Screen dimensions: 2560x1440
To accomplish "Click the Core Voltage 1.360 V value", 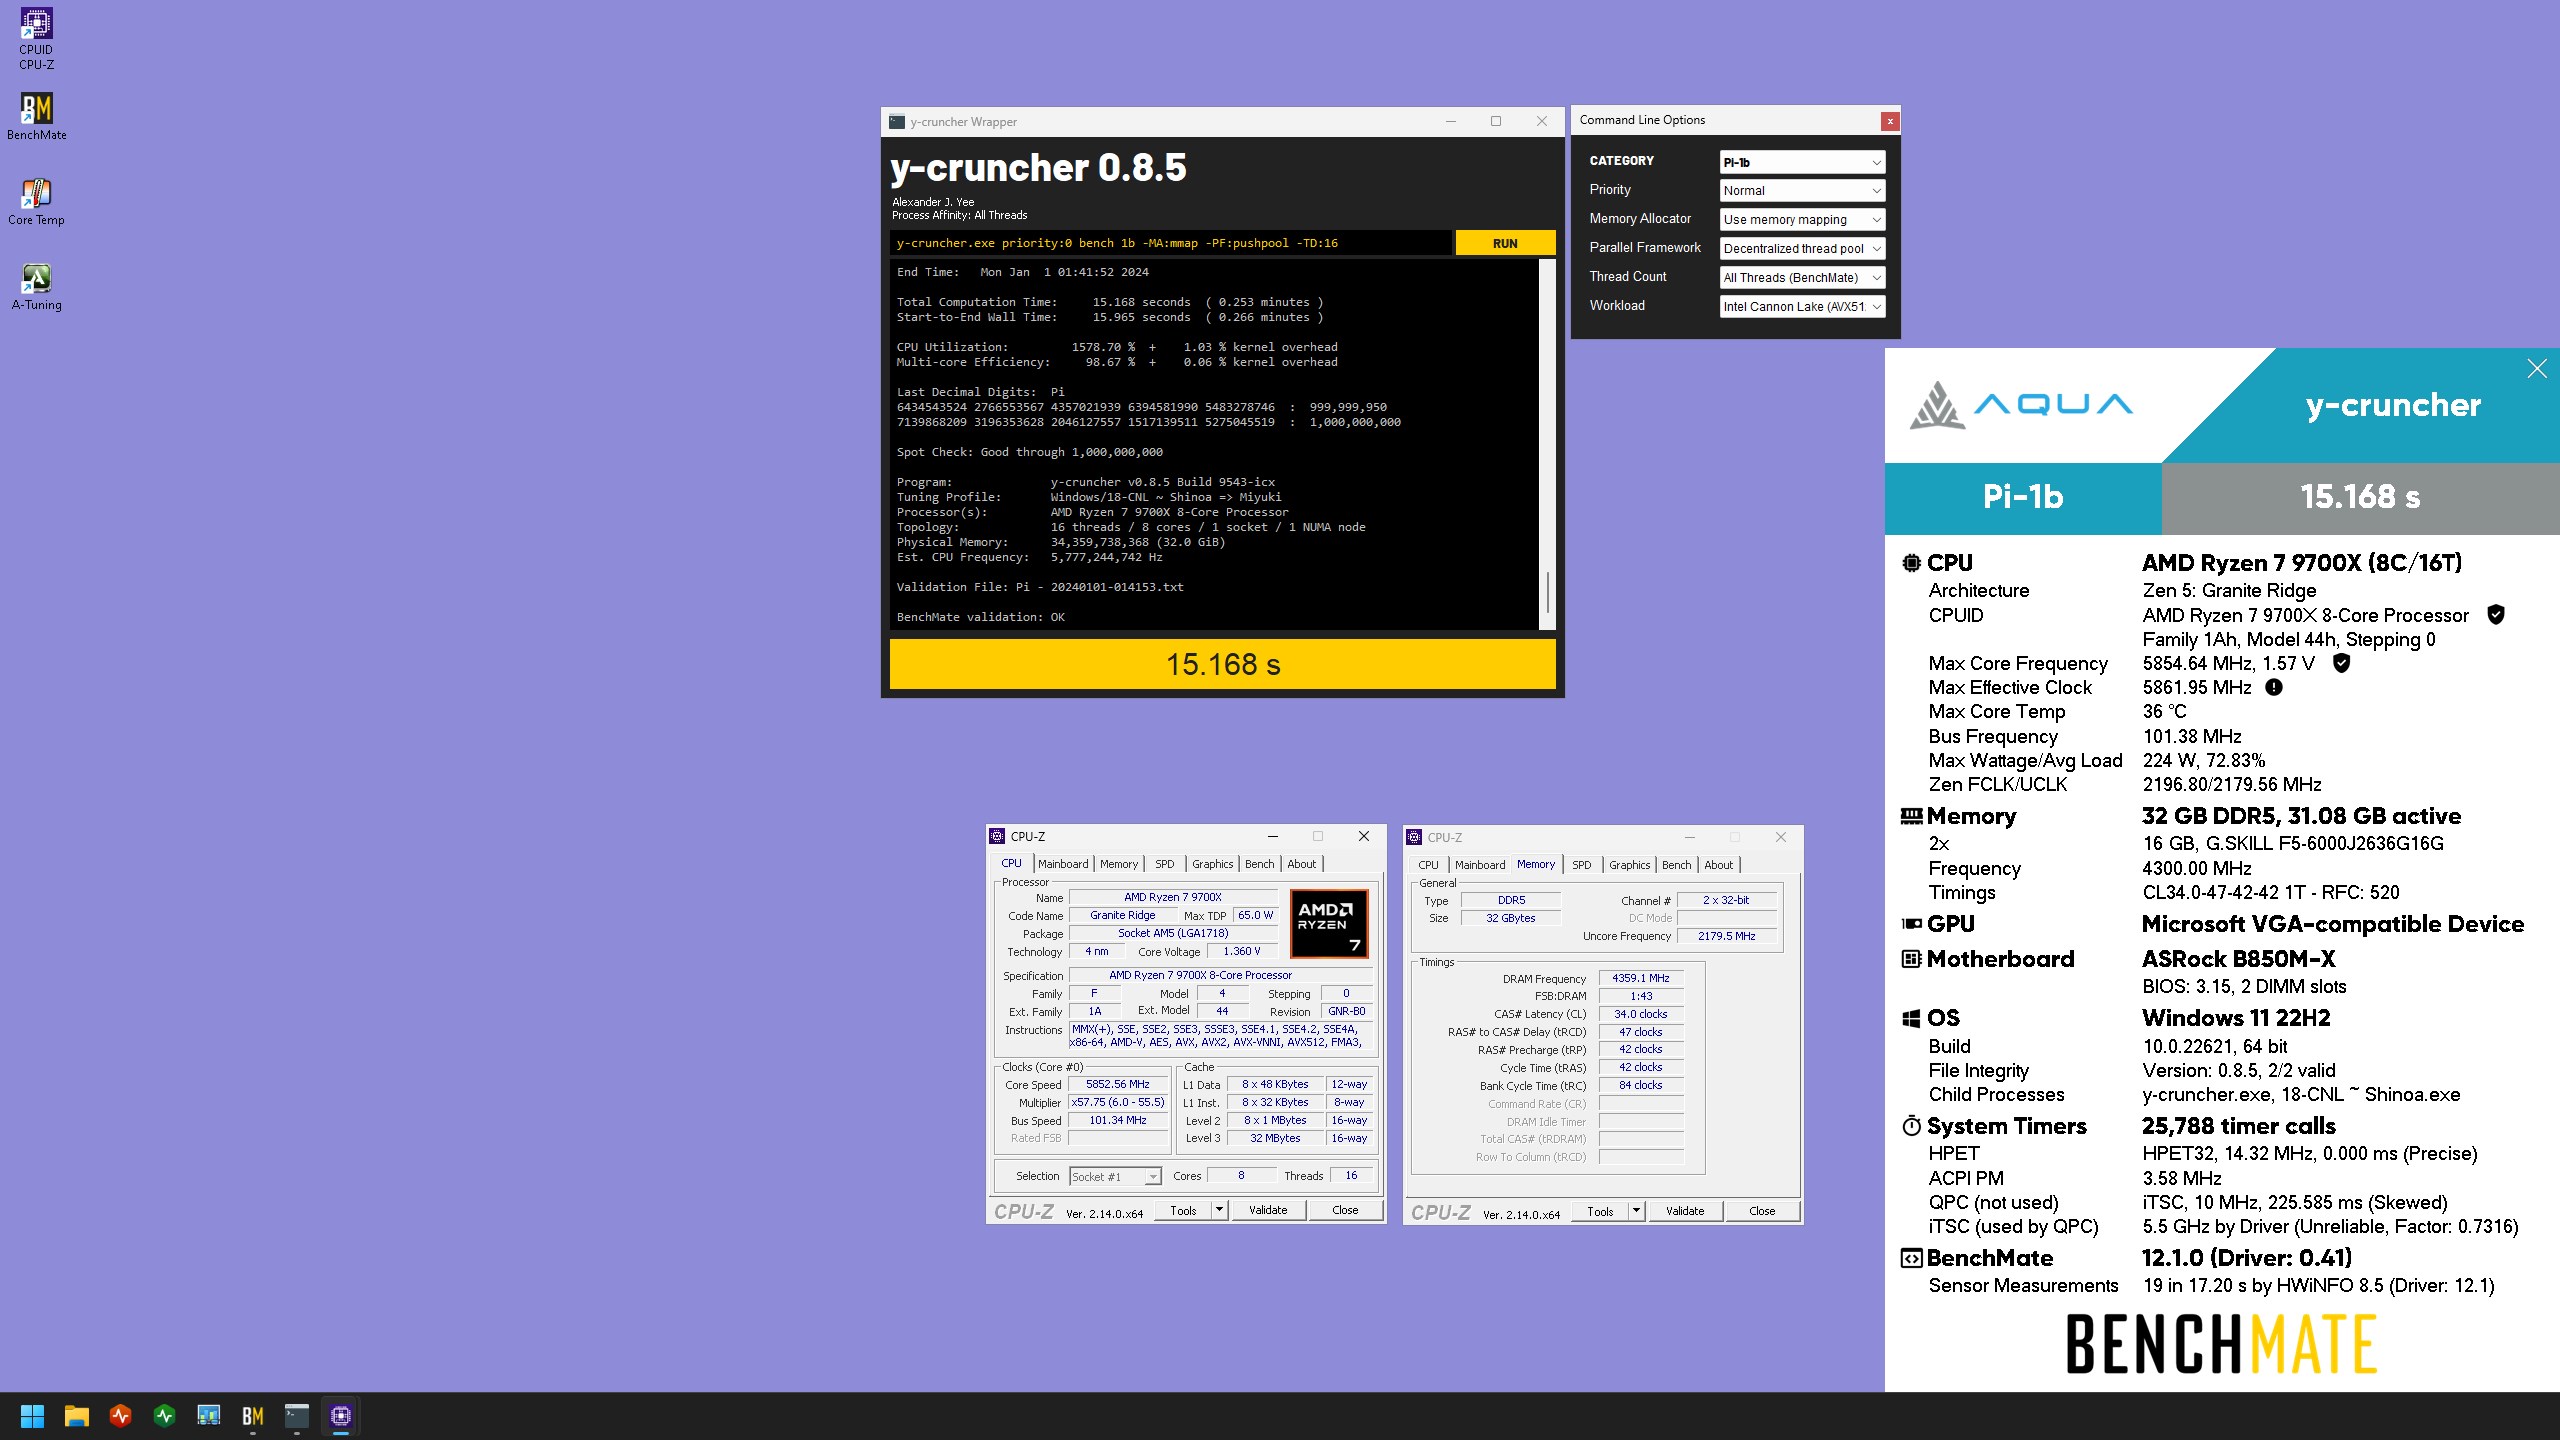I will tap(1241, 951).
